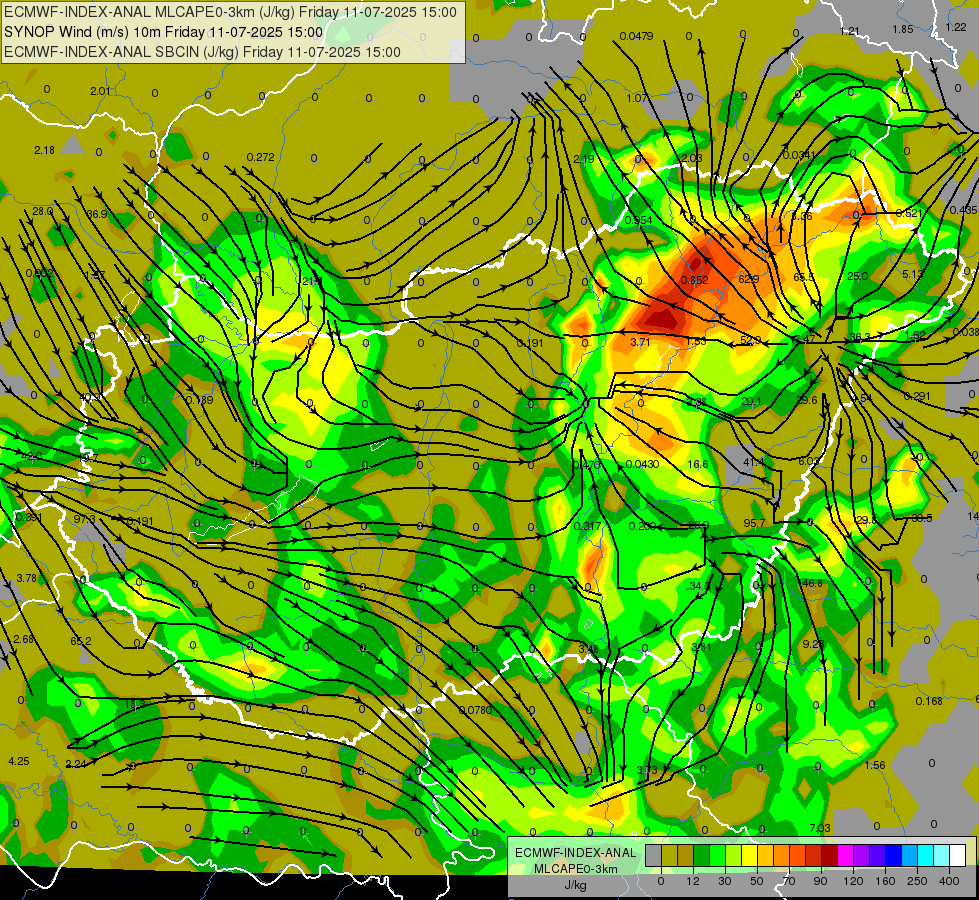Click the 52.3 map value

[750, 340]
